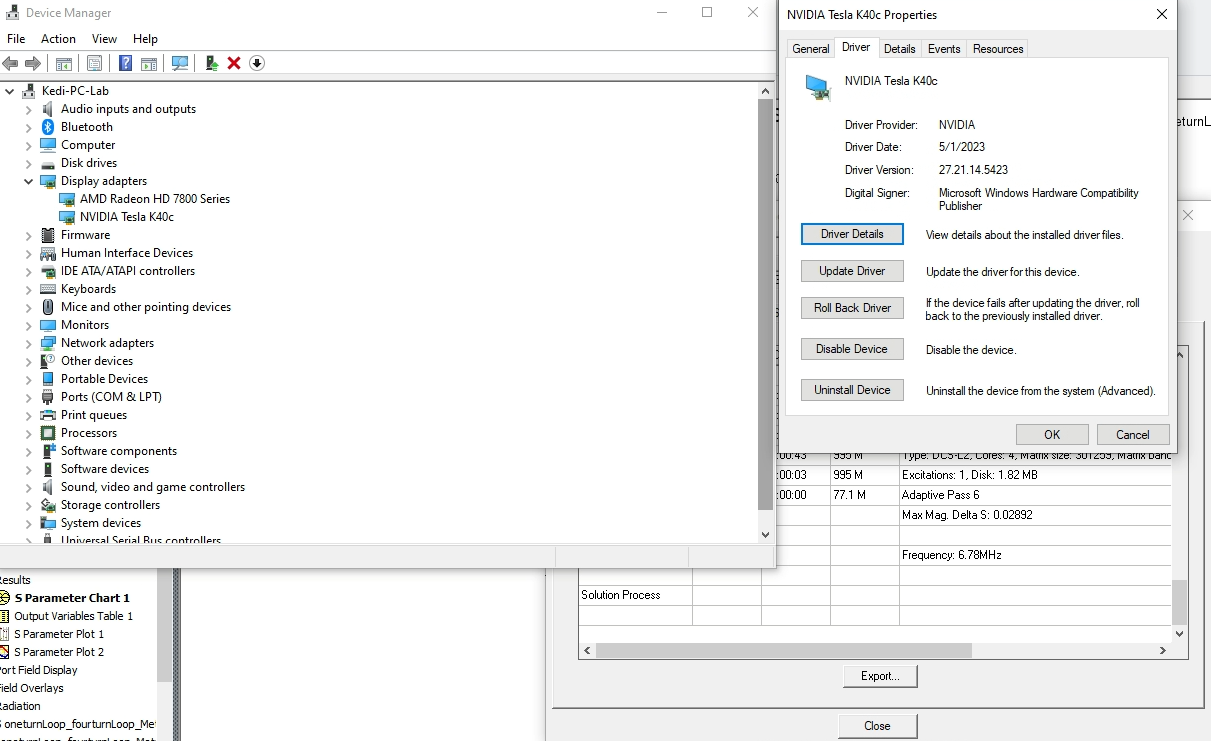
Task: Click the Keyboards category icon
Action: coord(48,289)
